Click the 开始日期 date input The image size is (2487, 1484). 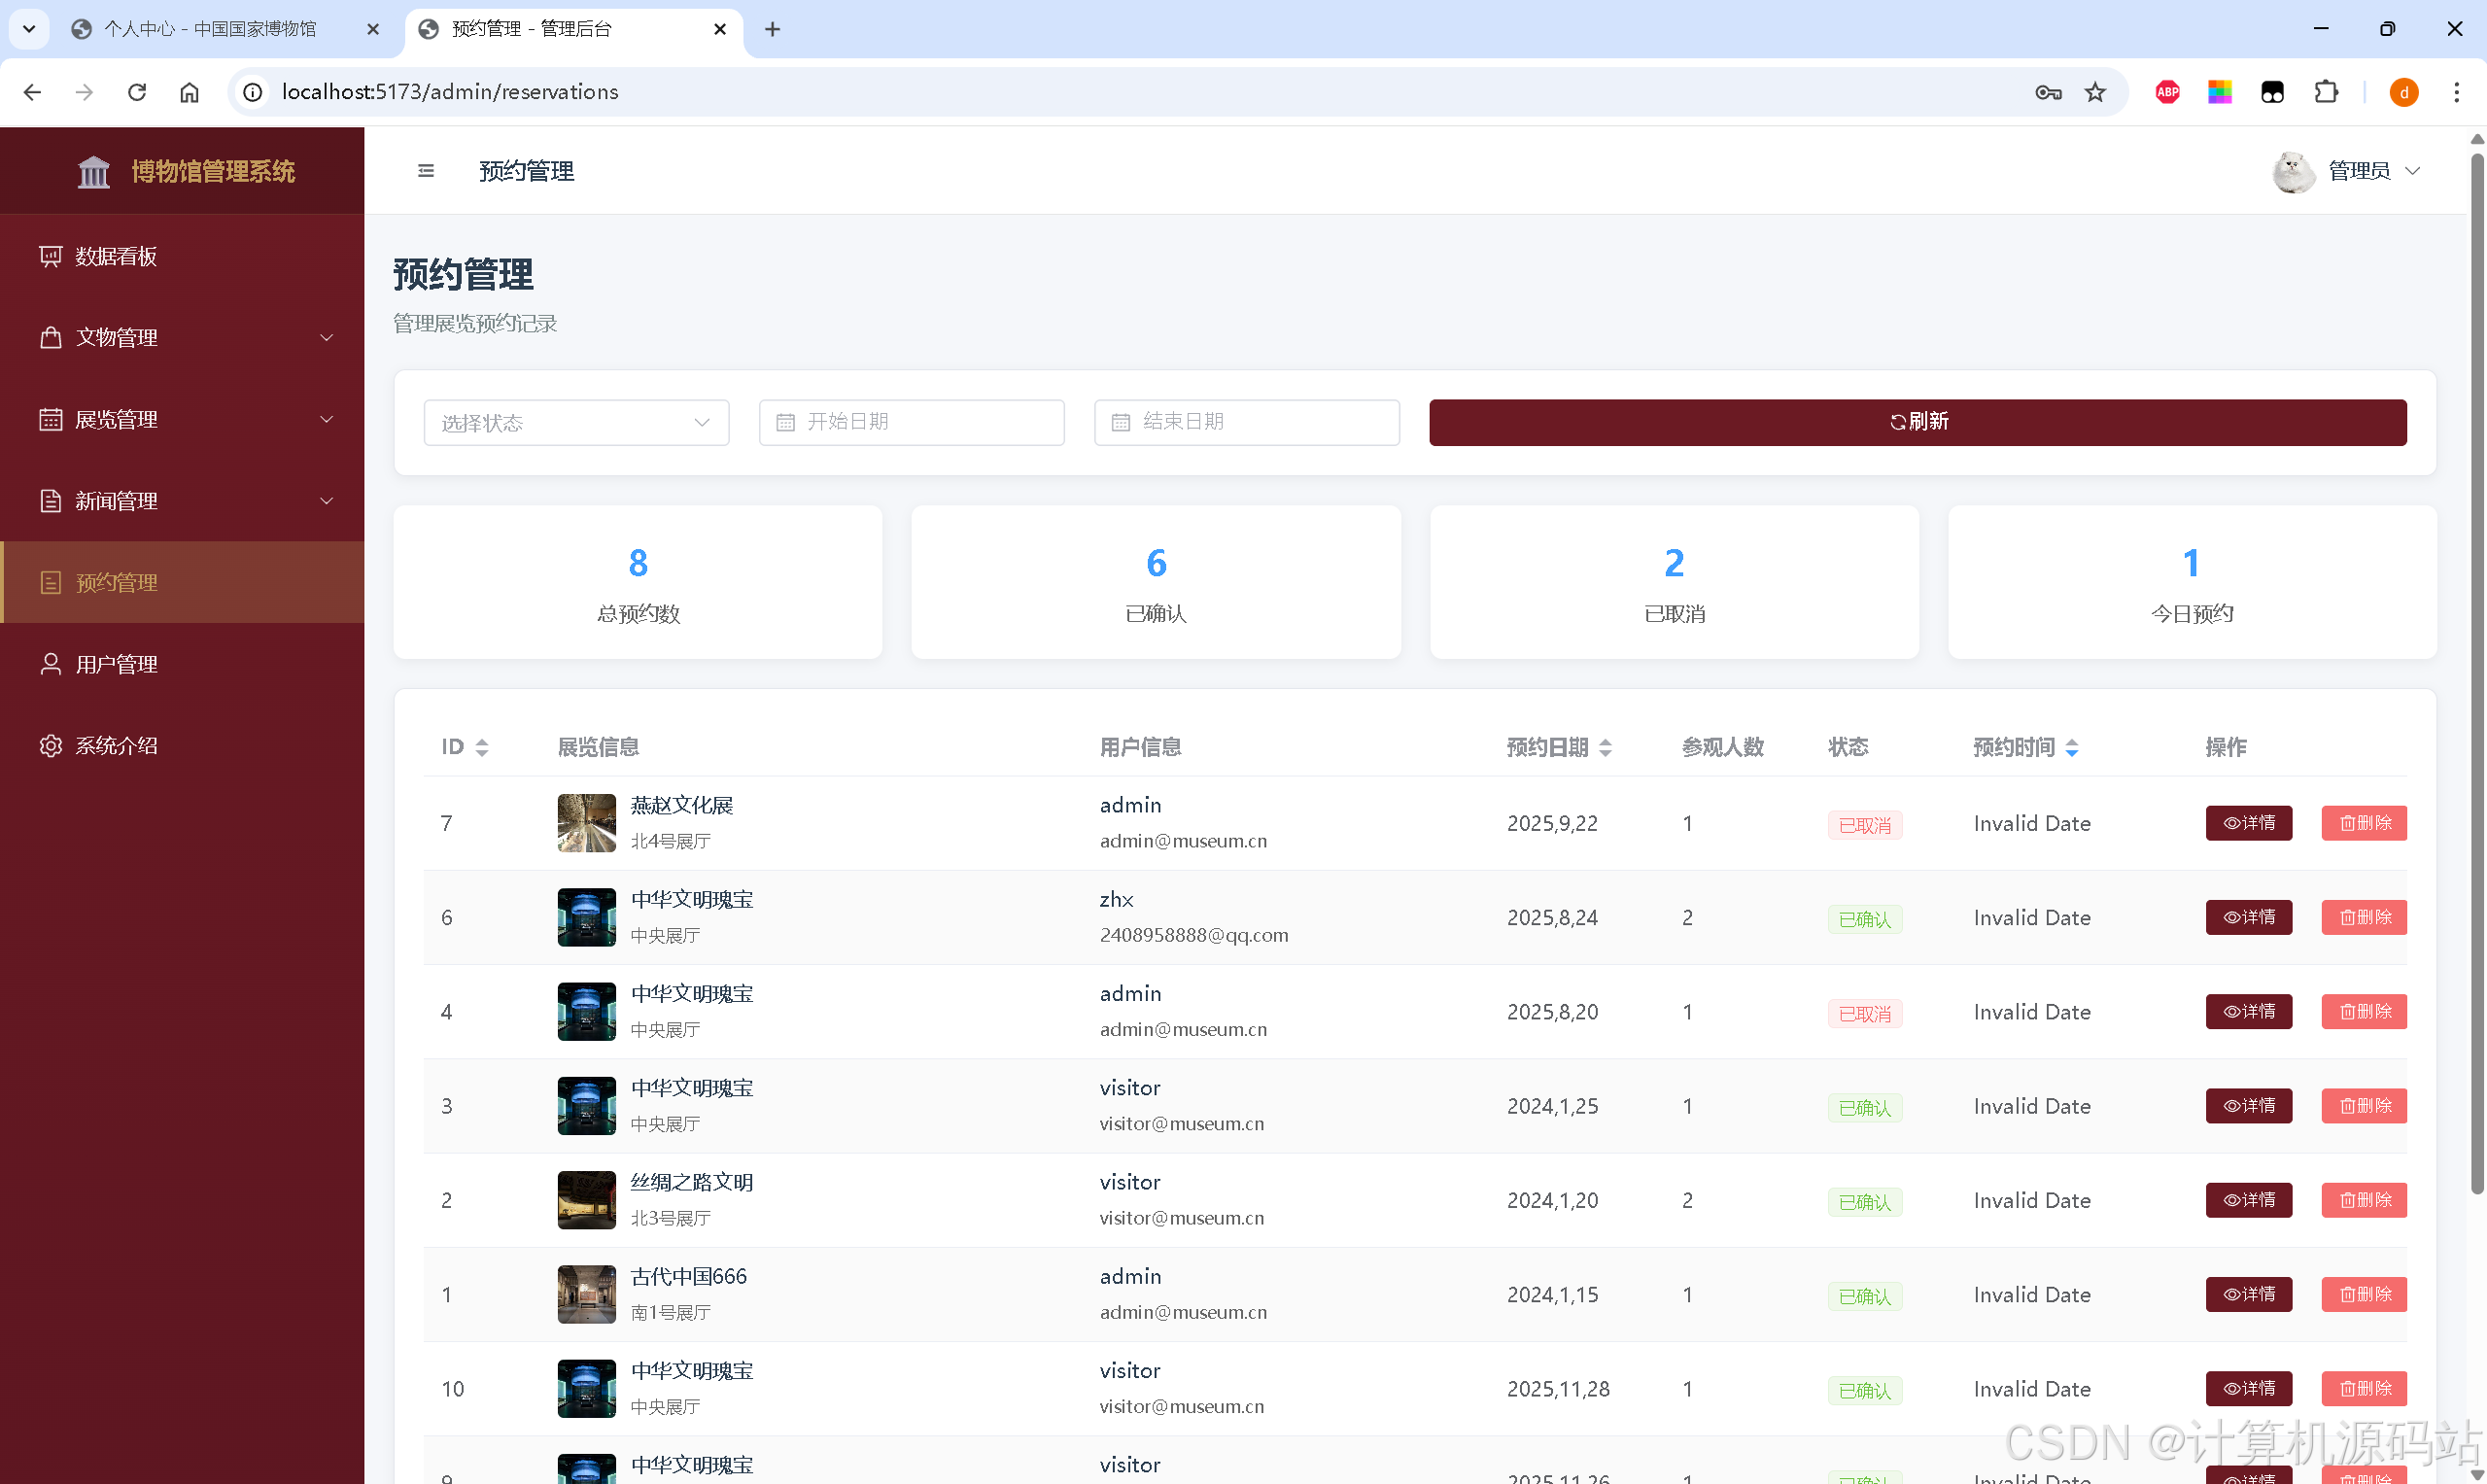tap(911, 422)
